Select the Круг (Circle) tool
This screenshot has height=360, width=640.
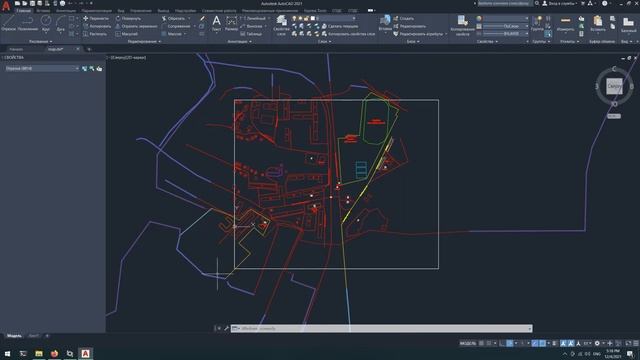tap(46, 23)
